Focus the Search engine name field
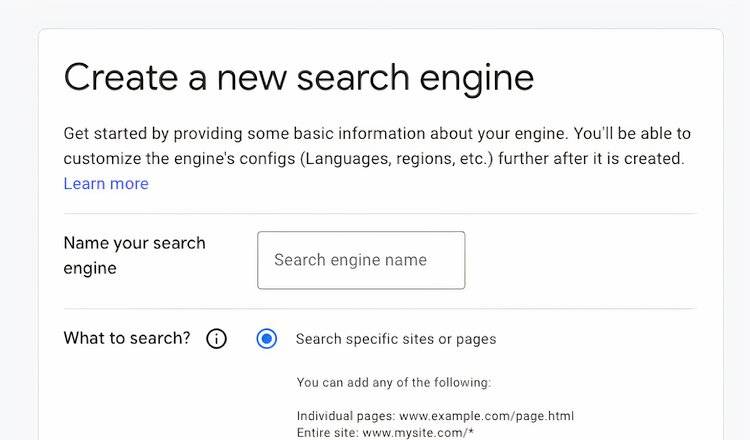The image size is (750, 440). pyautogui.click(x=361, y=260)
